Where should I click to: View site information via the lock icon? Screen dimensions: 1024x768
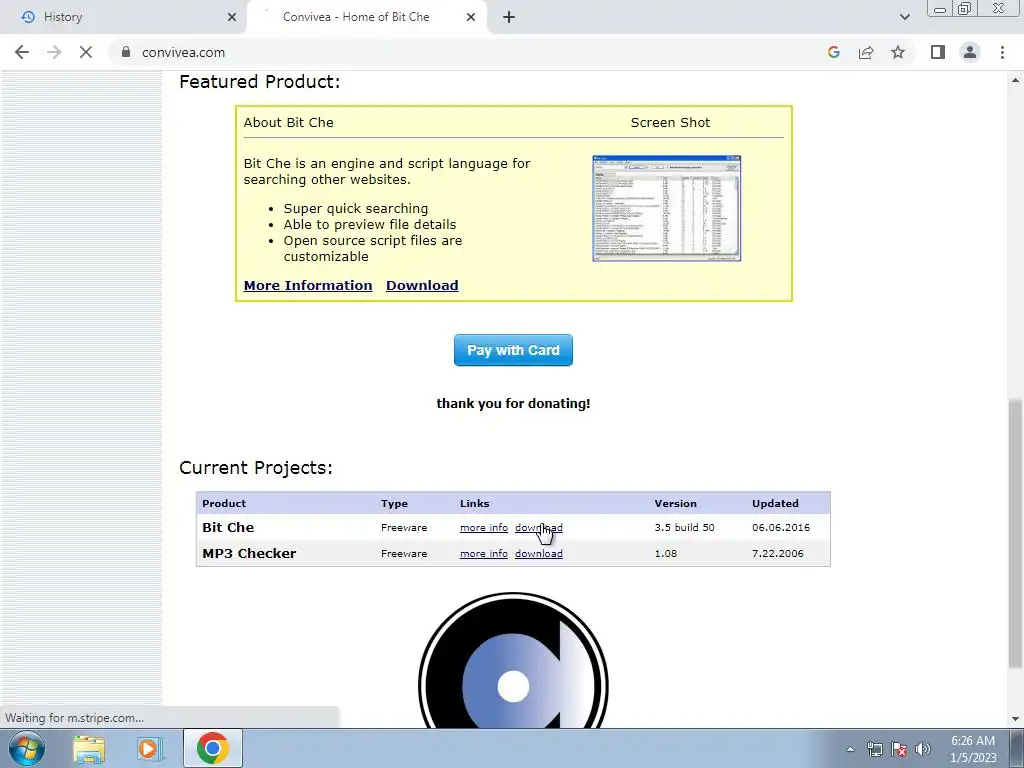(125, 52)
